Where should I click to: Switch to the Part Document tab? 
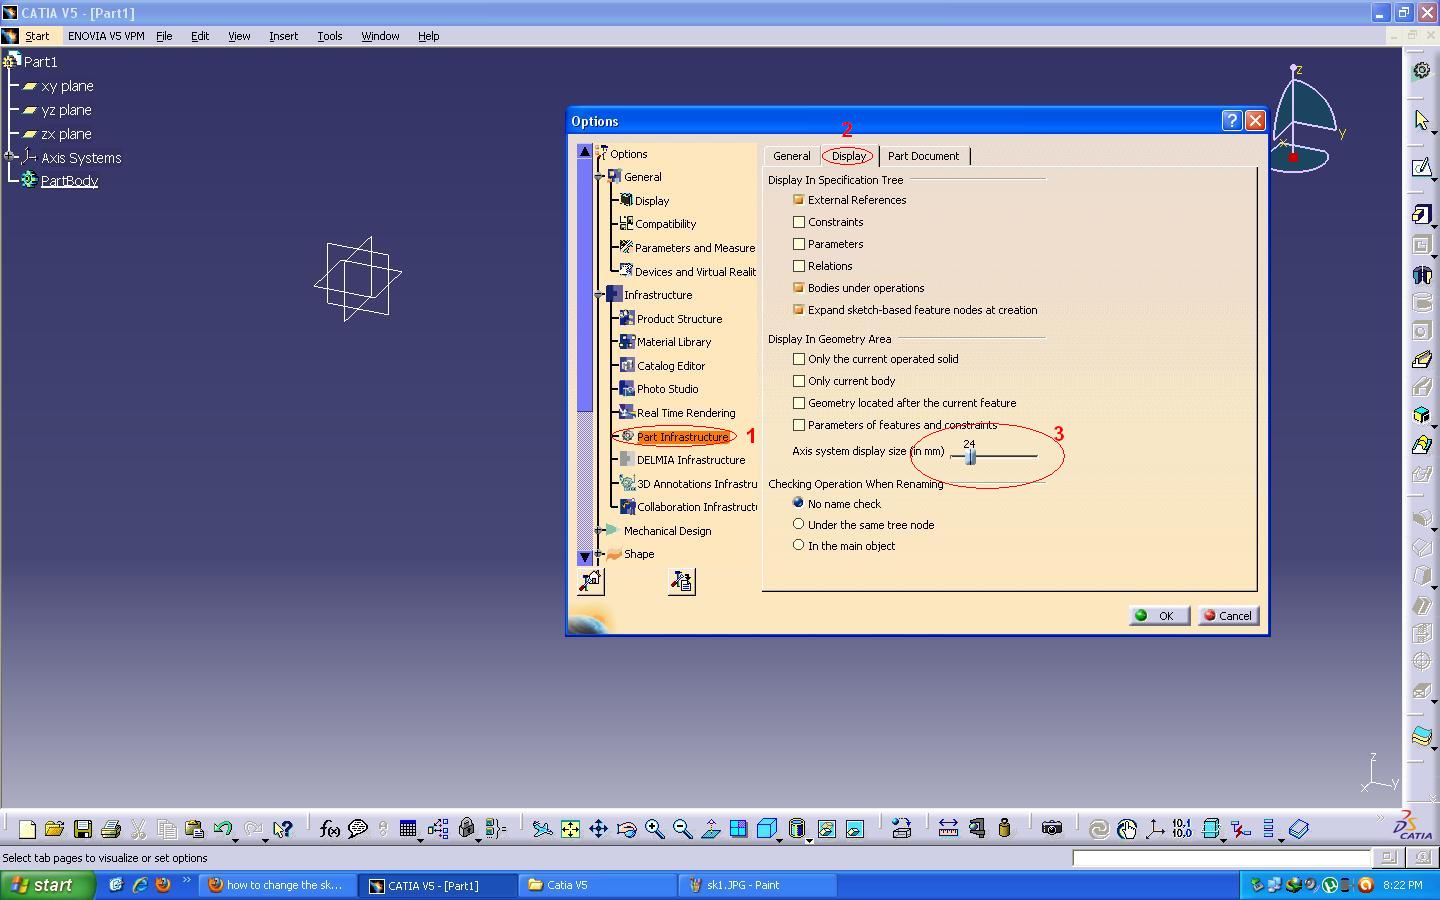[923, 156]
